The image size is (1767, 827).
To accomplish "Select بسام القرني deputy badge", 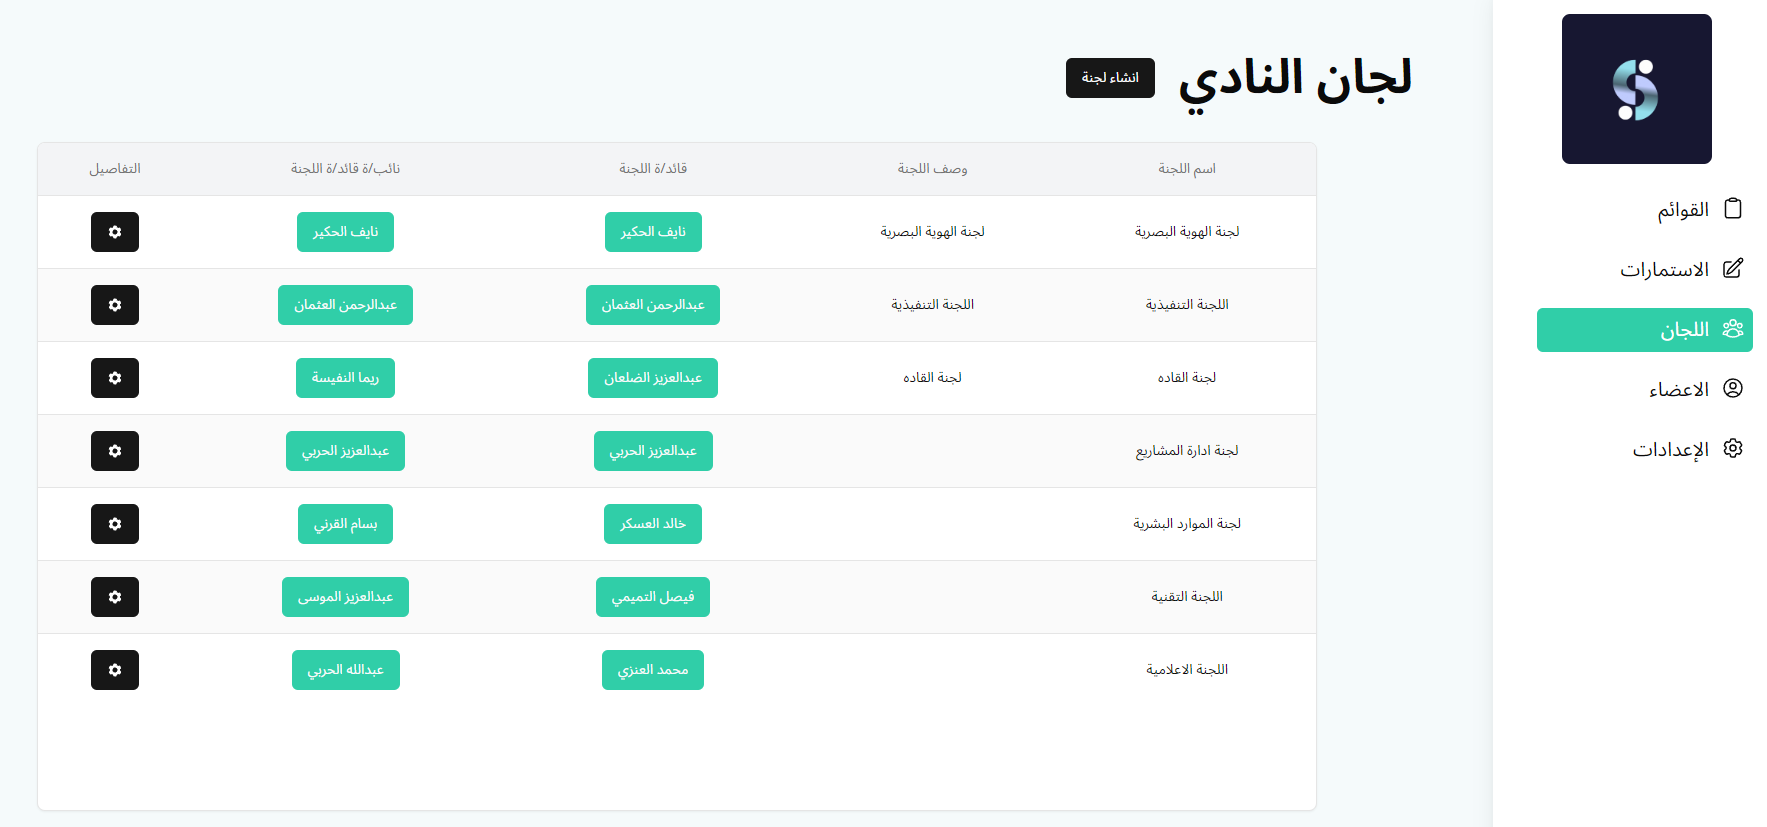I will tap(345, 524).
